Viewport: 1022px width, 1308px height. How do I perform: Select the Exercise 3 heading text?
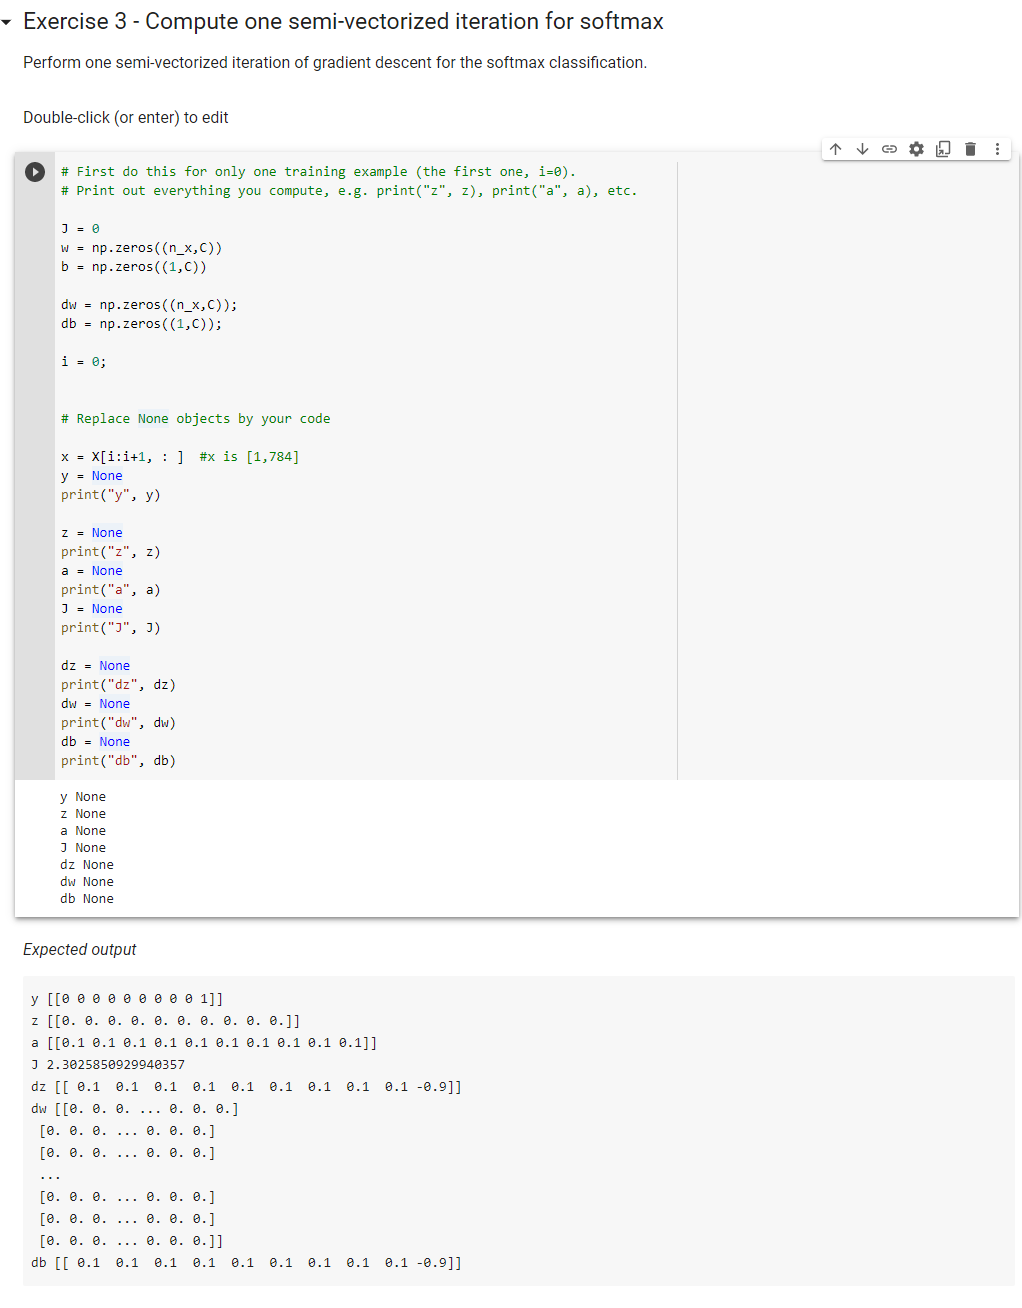341,21
